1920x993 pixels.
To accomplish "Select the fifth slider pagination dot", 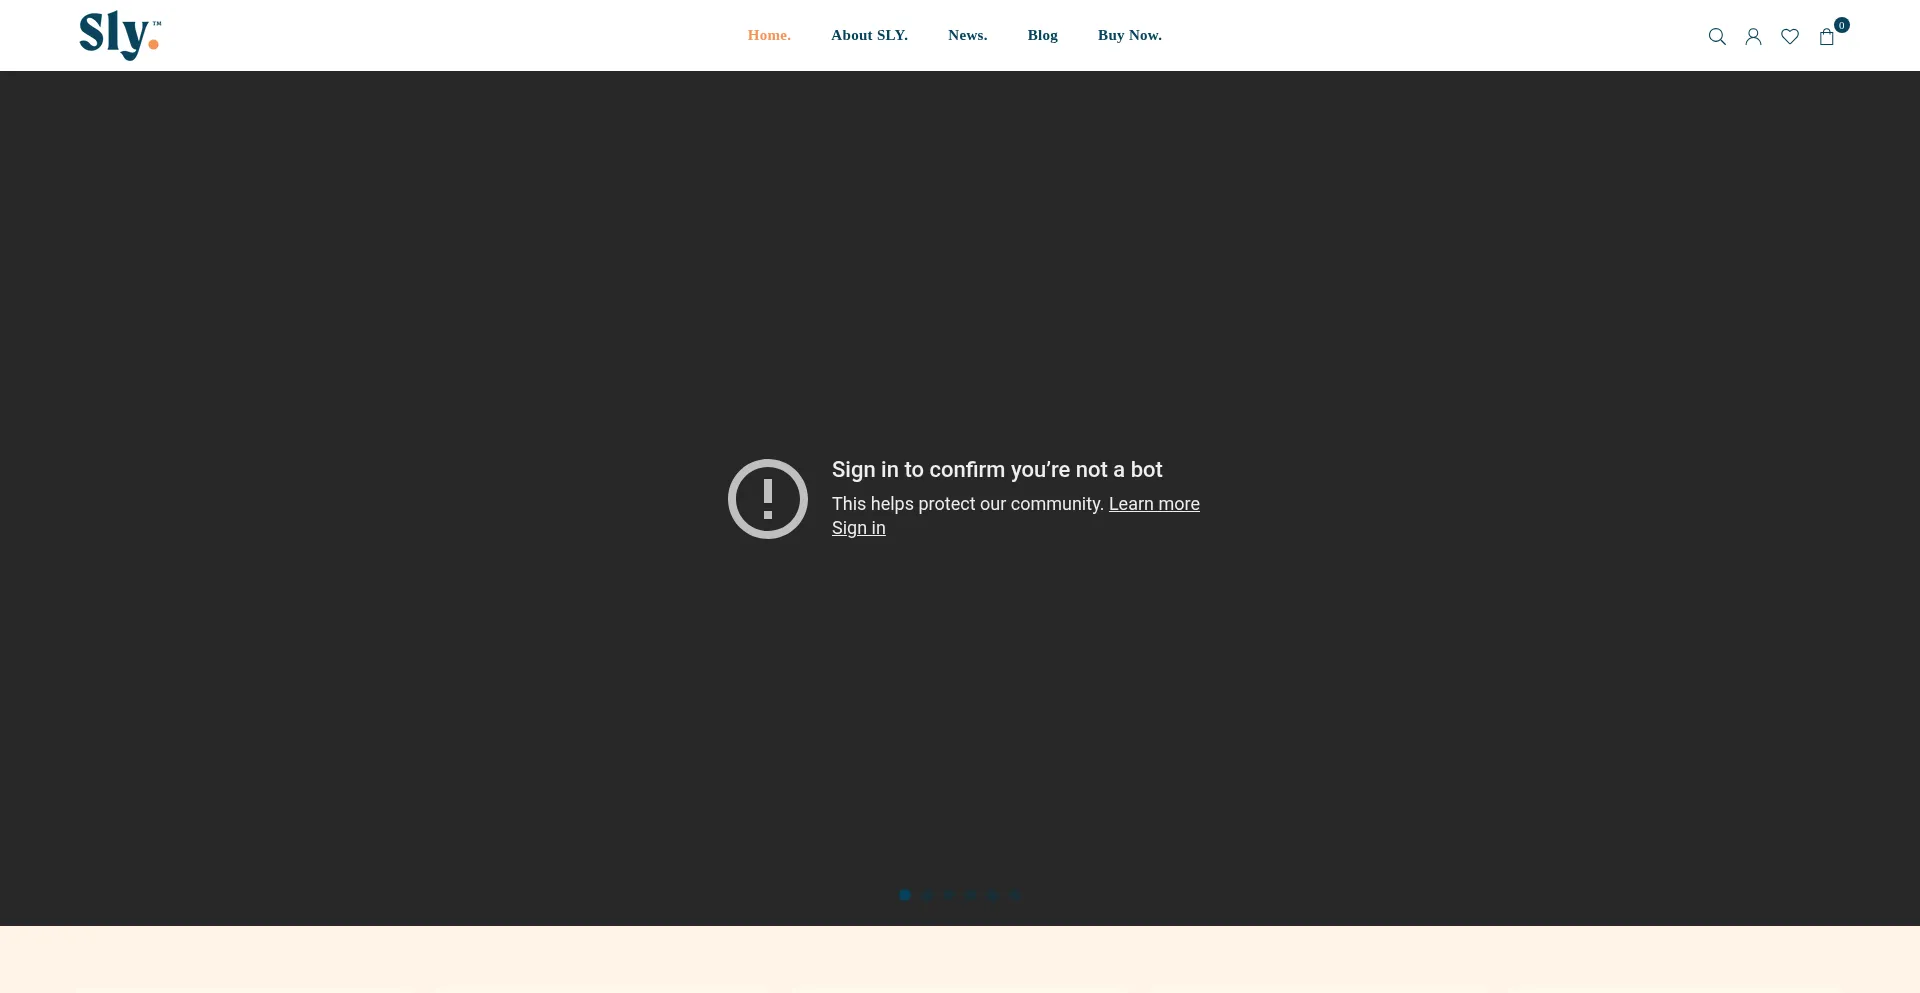I will 993,895.
